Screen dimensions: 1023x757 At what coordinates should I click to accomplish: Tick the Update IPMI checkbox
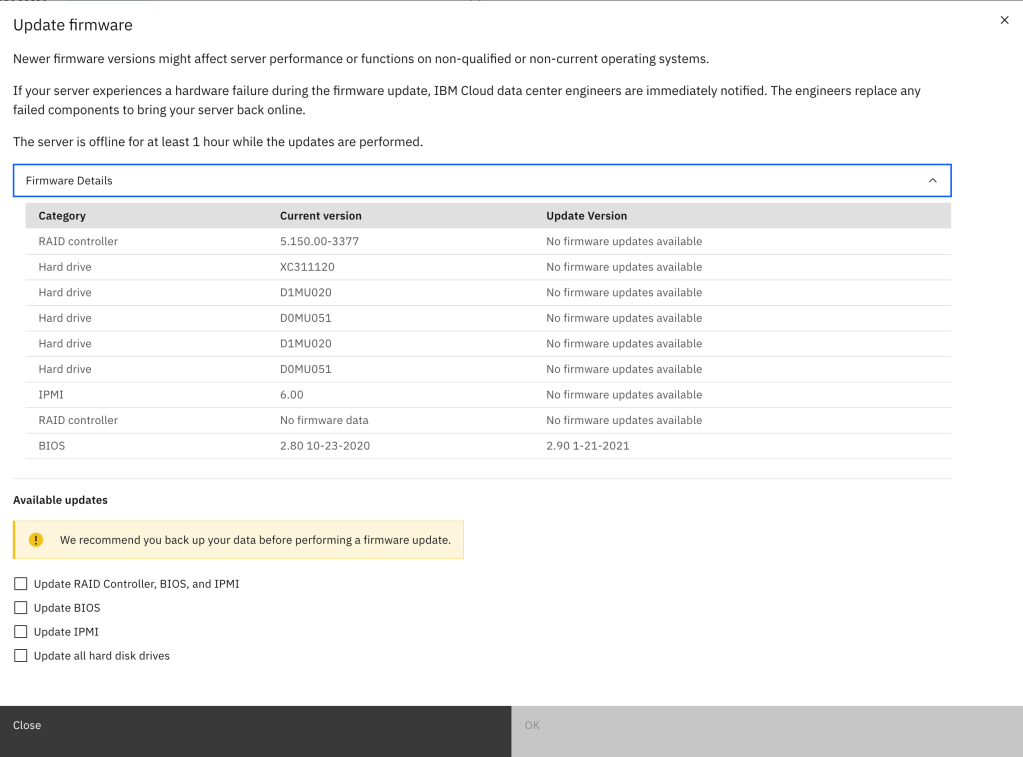pyautogui.click(x=20, y=632)
